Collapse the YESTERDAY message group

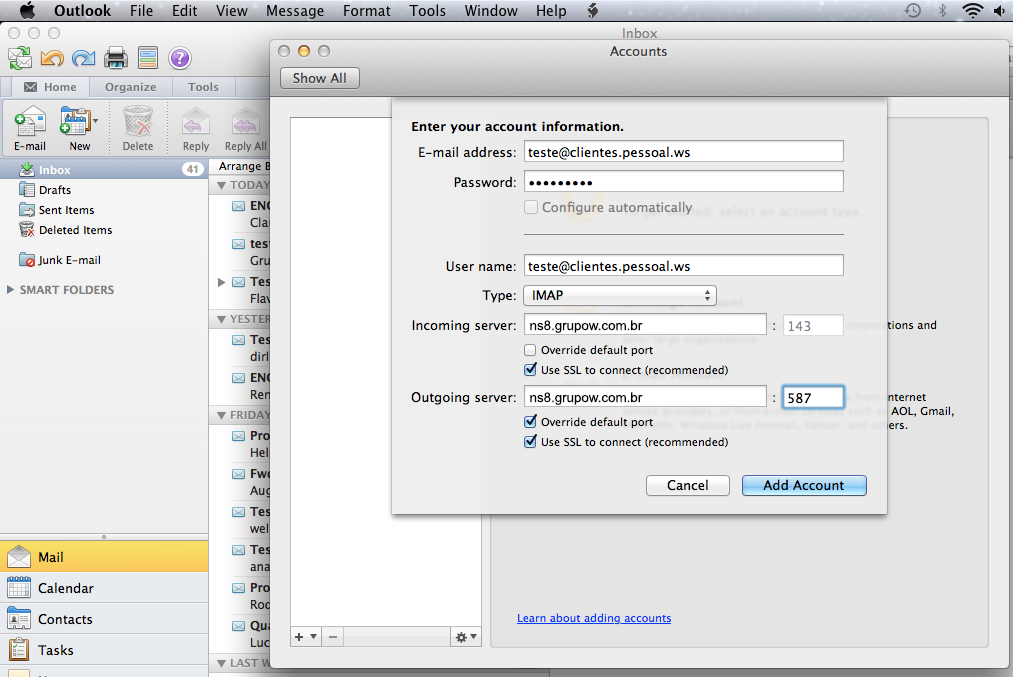(221, 319)
